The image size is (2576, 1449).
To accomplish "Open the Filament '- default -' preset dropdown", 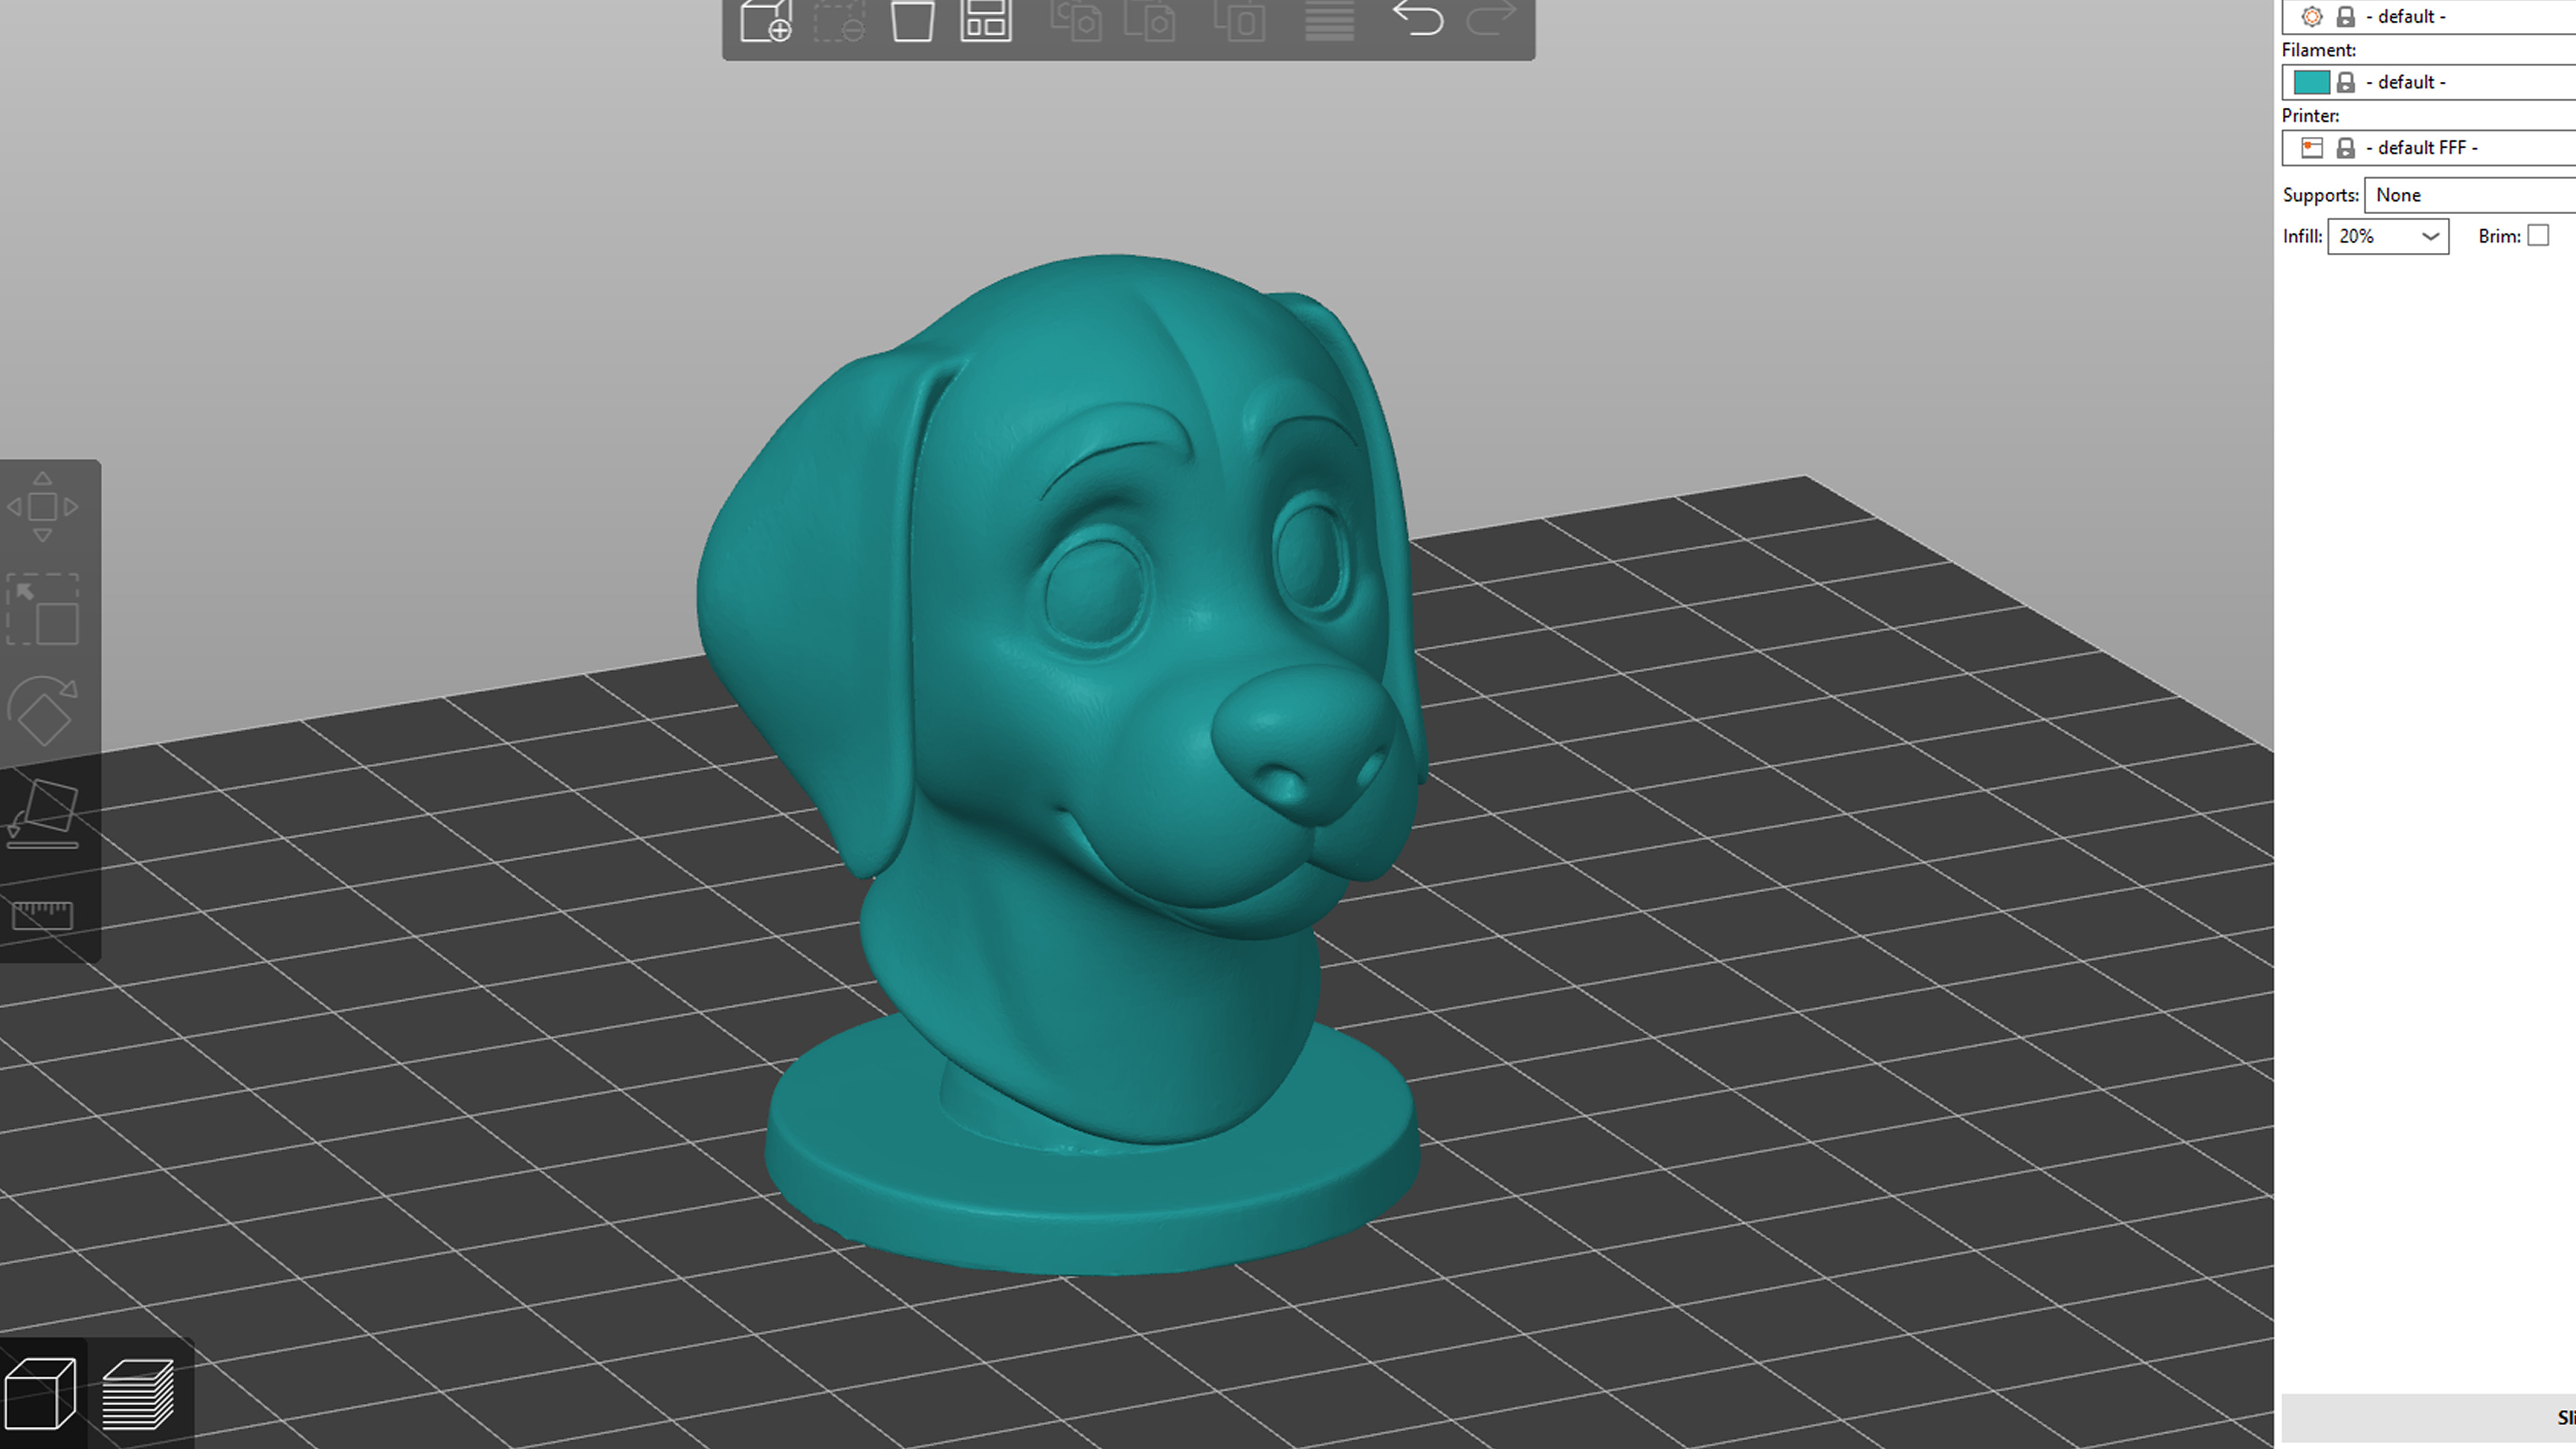I will [2429, 82].
